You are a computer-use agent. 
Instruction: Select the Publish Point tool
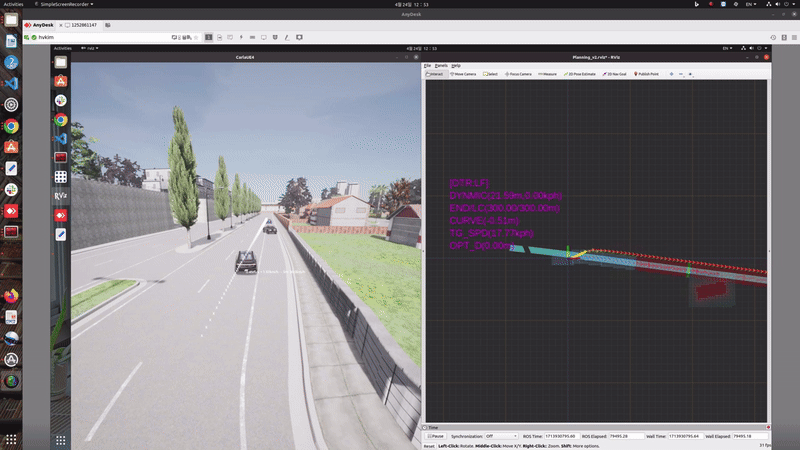click(x=646, y=74)
